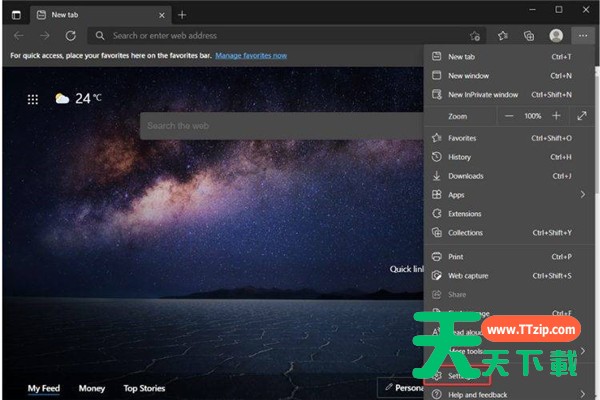Screen dimensions: 600x400
Task: Add this page to favorites star icon
Action: click(x=475, y=36)
